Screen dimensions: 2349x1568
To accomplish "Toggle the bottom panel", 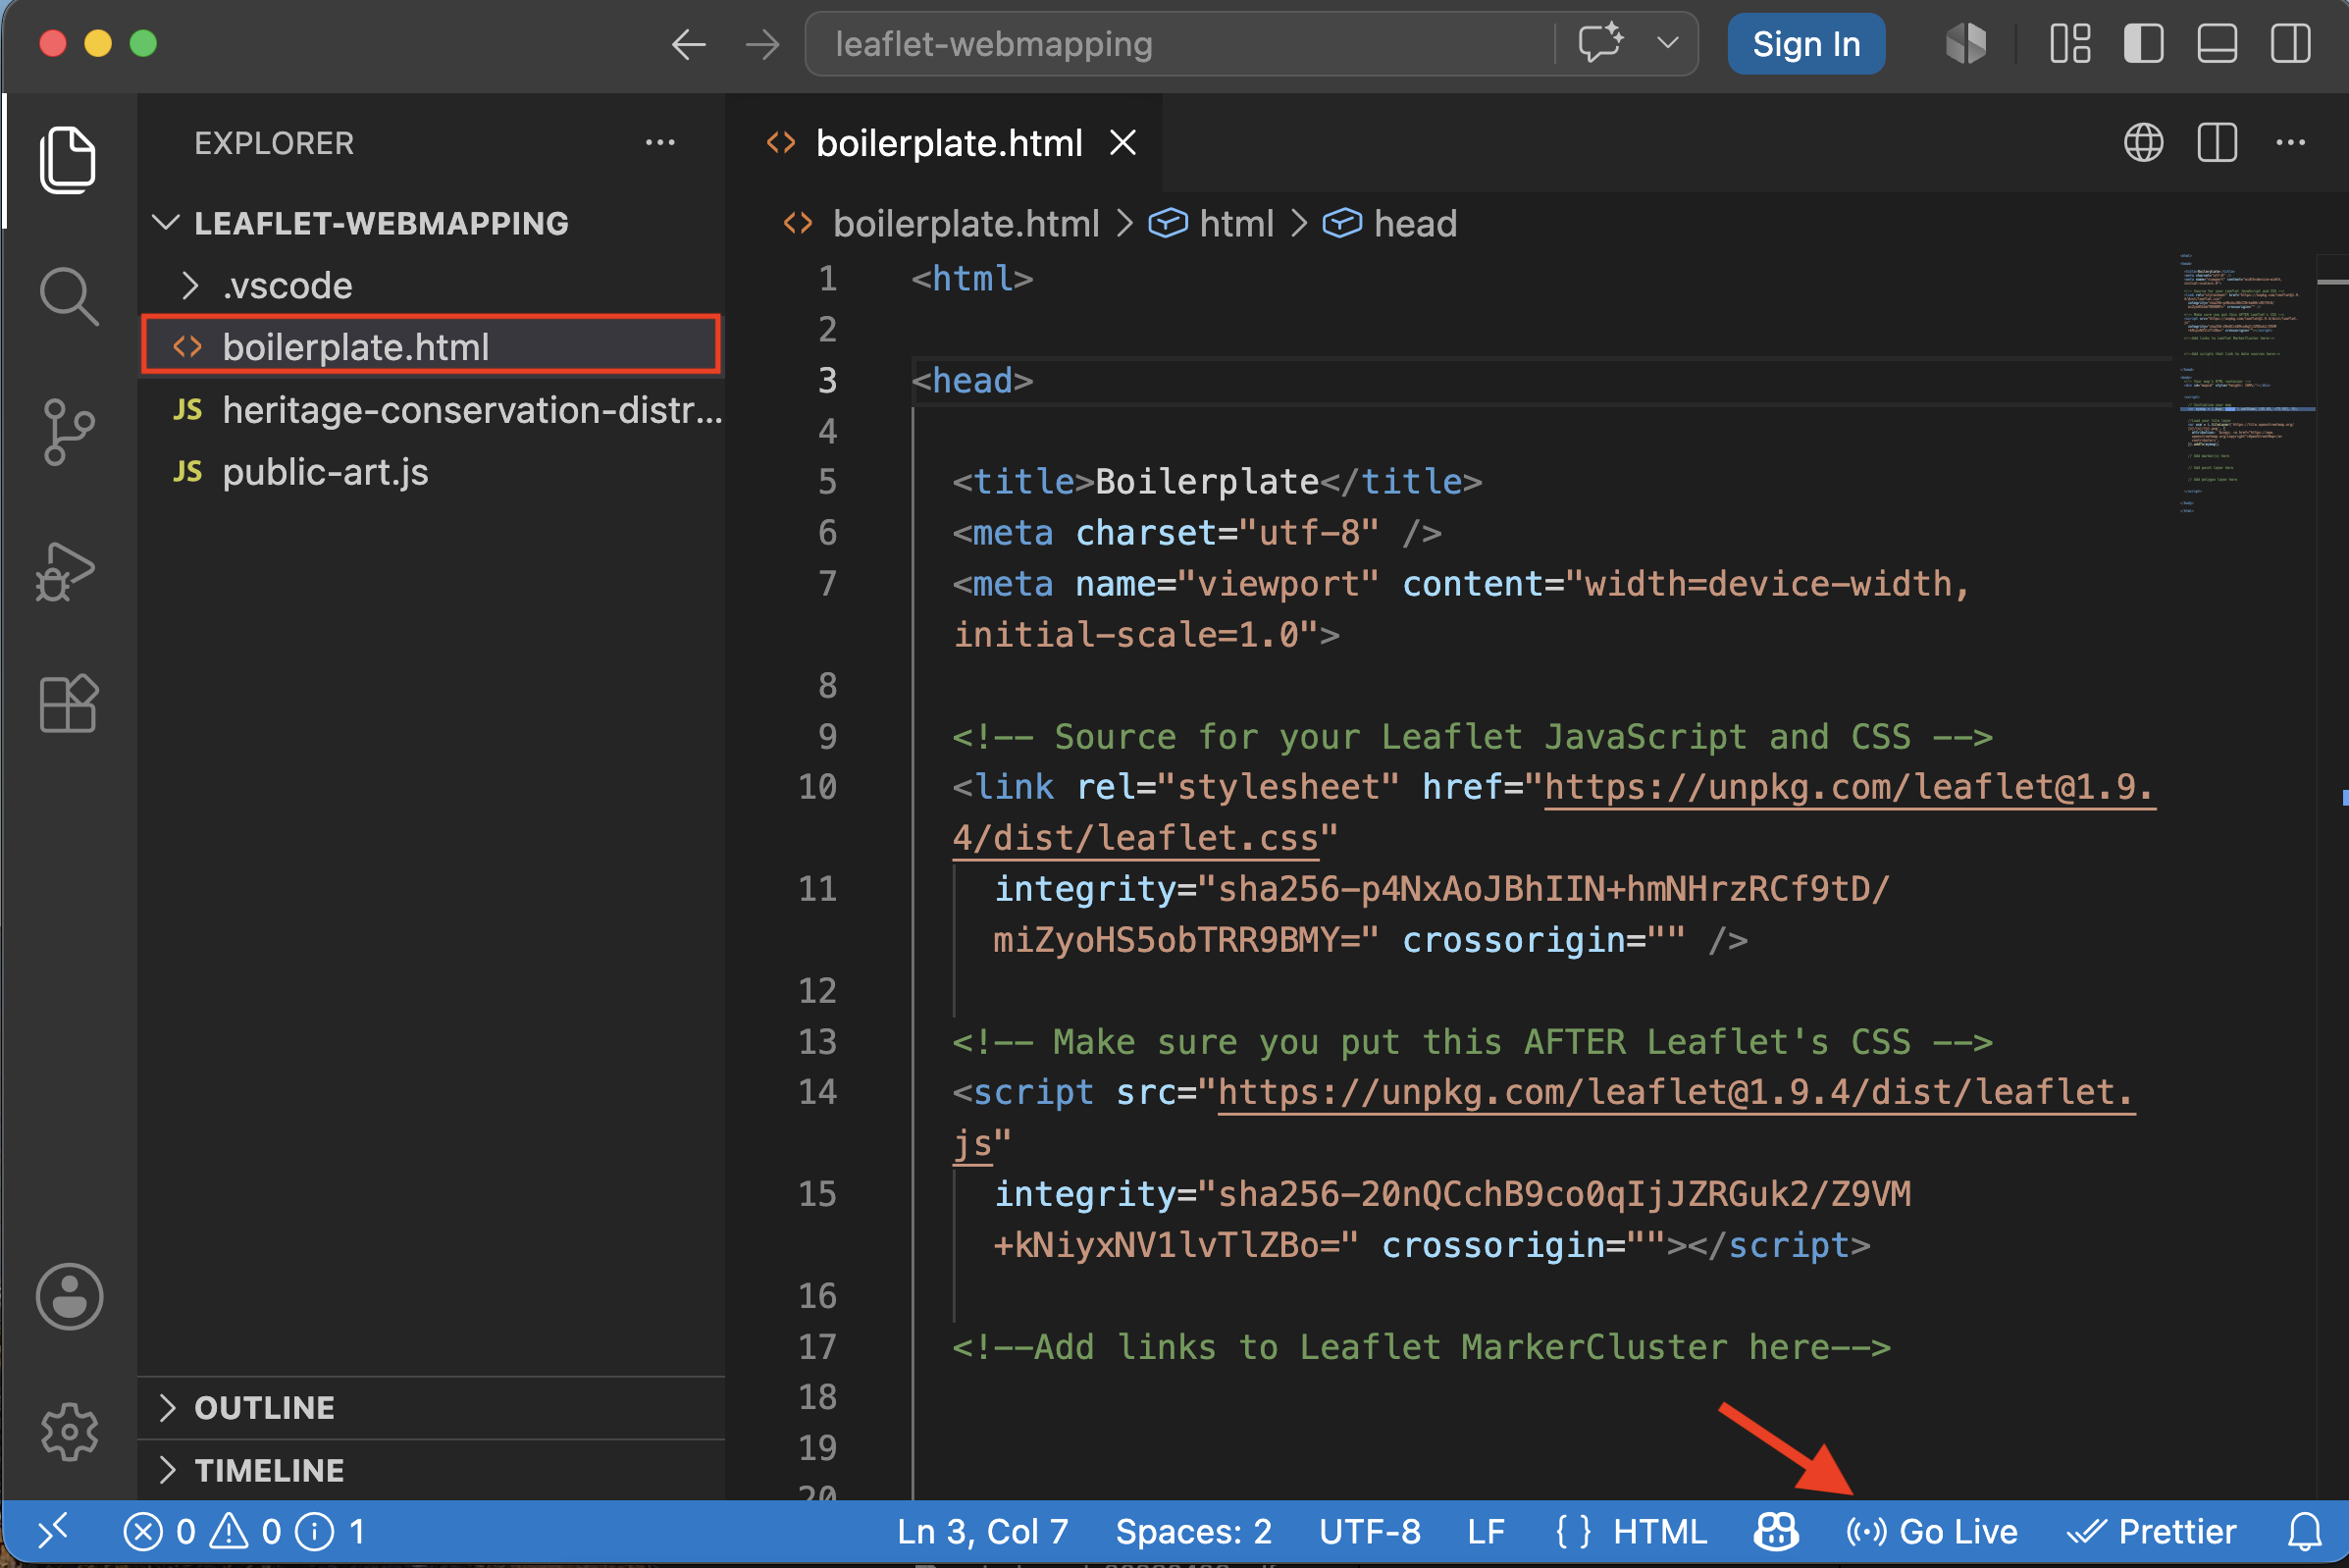I will click(2217, 44).
